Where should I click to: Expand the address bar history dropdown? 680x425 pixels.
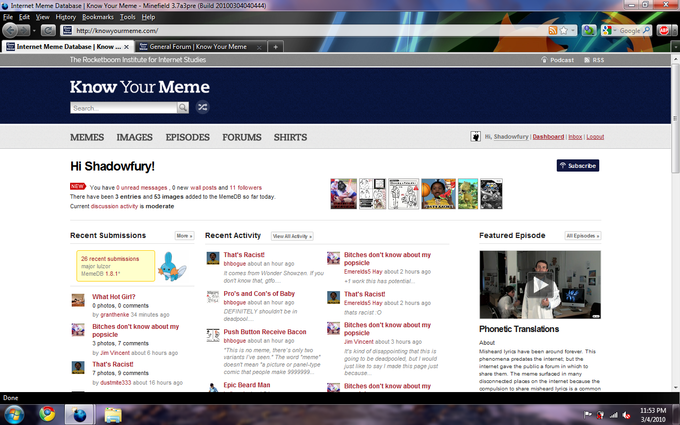point(573,30)
